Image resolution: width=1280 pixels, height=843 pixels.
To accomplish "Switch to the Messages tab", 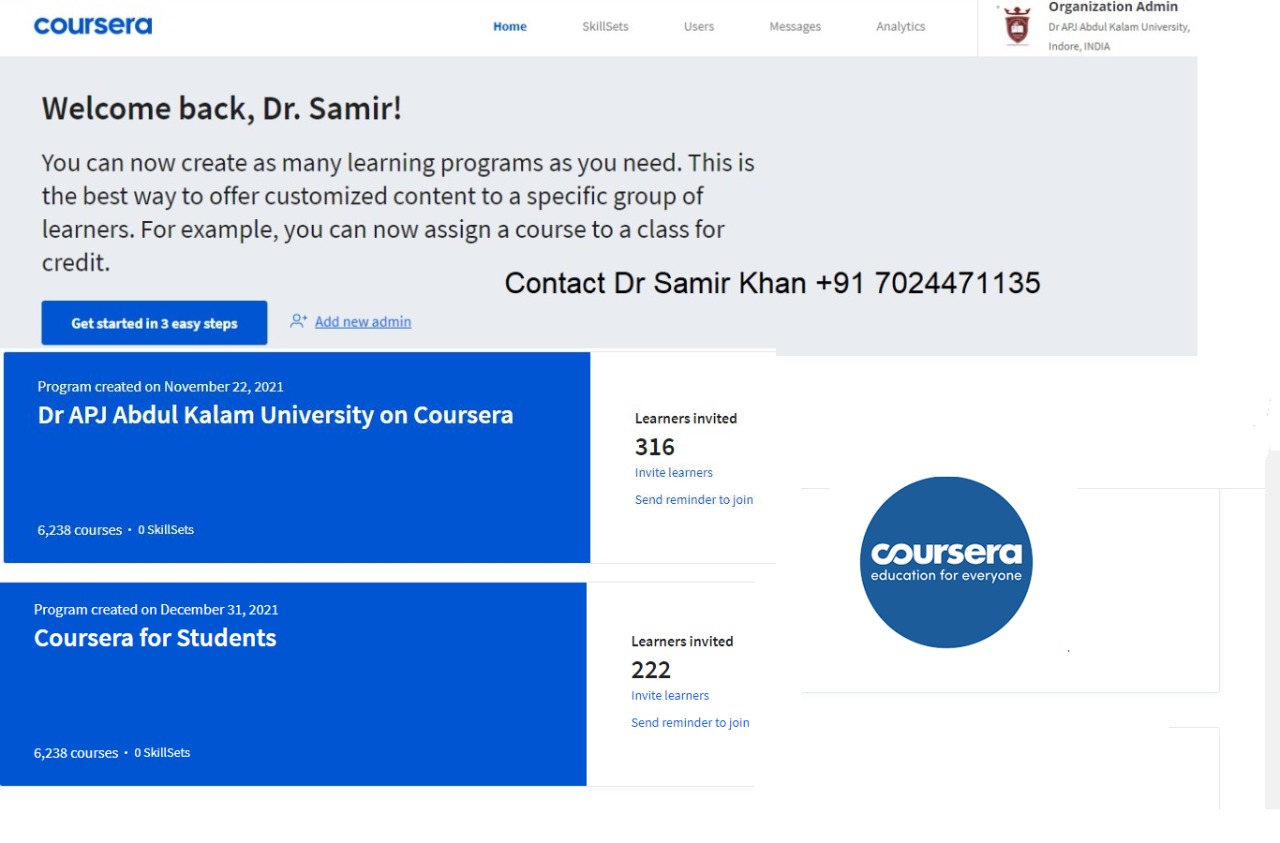I will 795,27.
